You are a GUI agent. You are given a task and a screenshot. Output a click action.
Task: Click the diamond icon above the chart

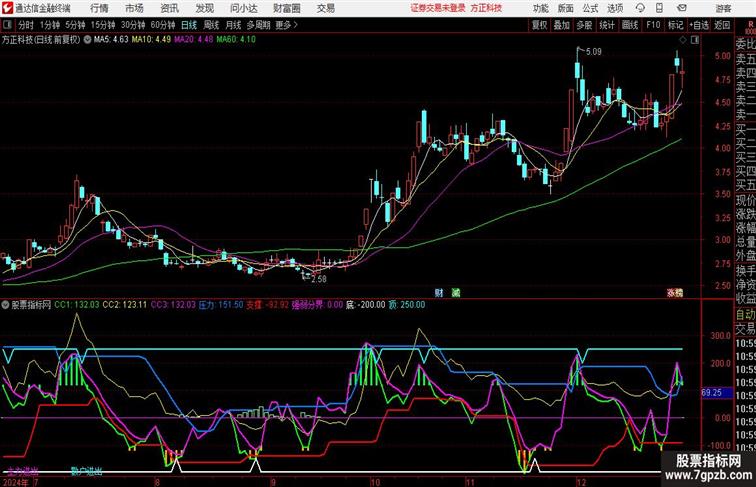tap(683, 40)
